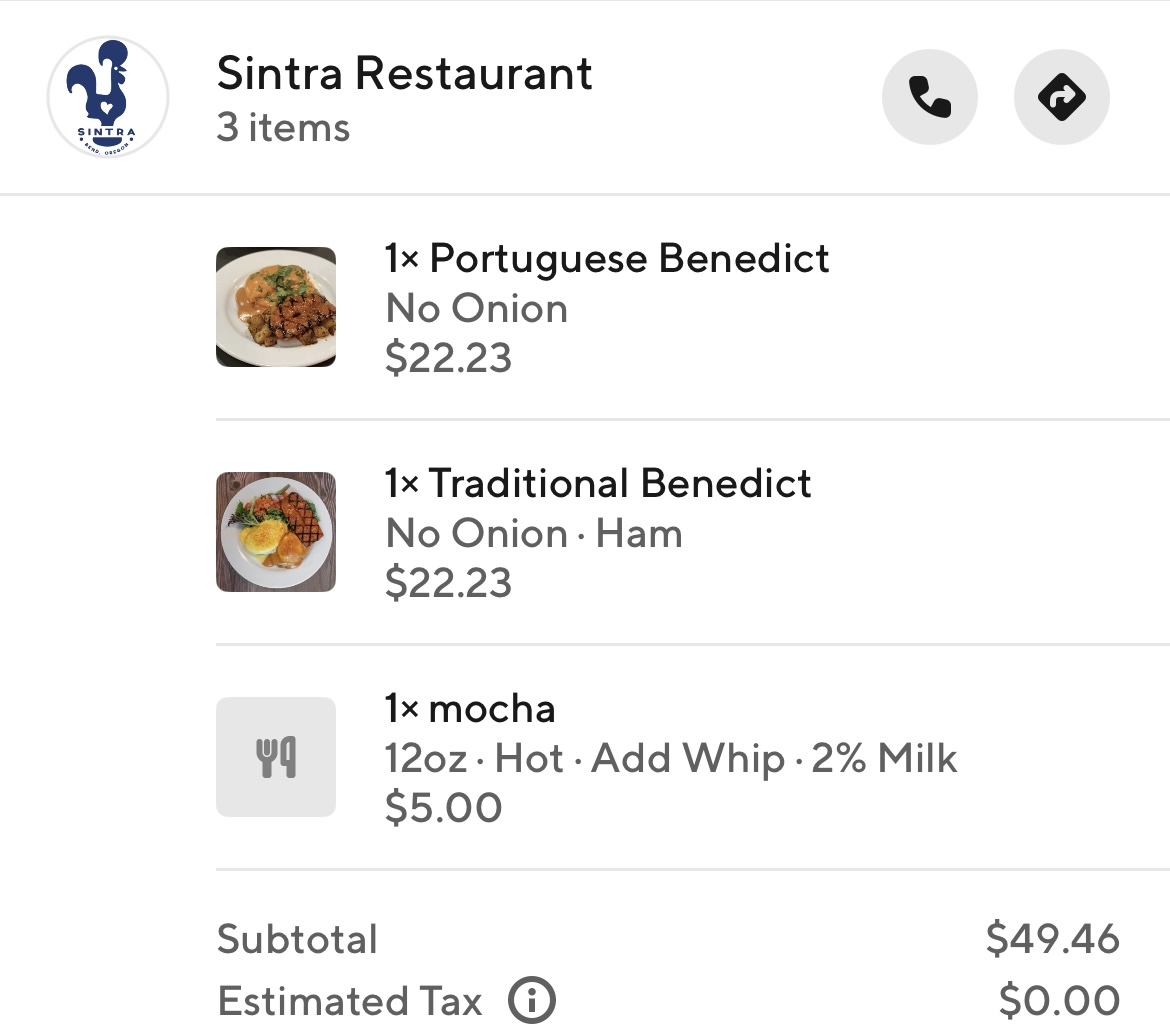Open directions with the arrow icon
The width and height of the screenshot is (1170, 1025).
coord(1061,98)
